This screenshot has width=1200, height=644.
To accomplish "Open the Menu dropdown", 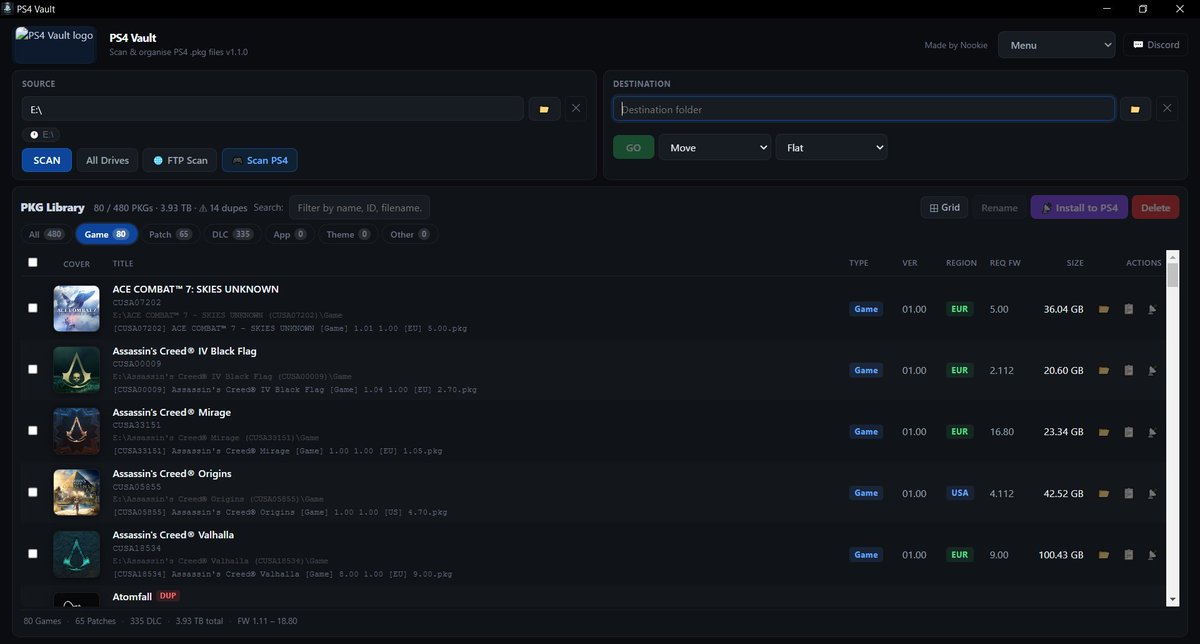I will (1057, 45).
